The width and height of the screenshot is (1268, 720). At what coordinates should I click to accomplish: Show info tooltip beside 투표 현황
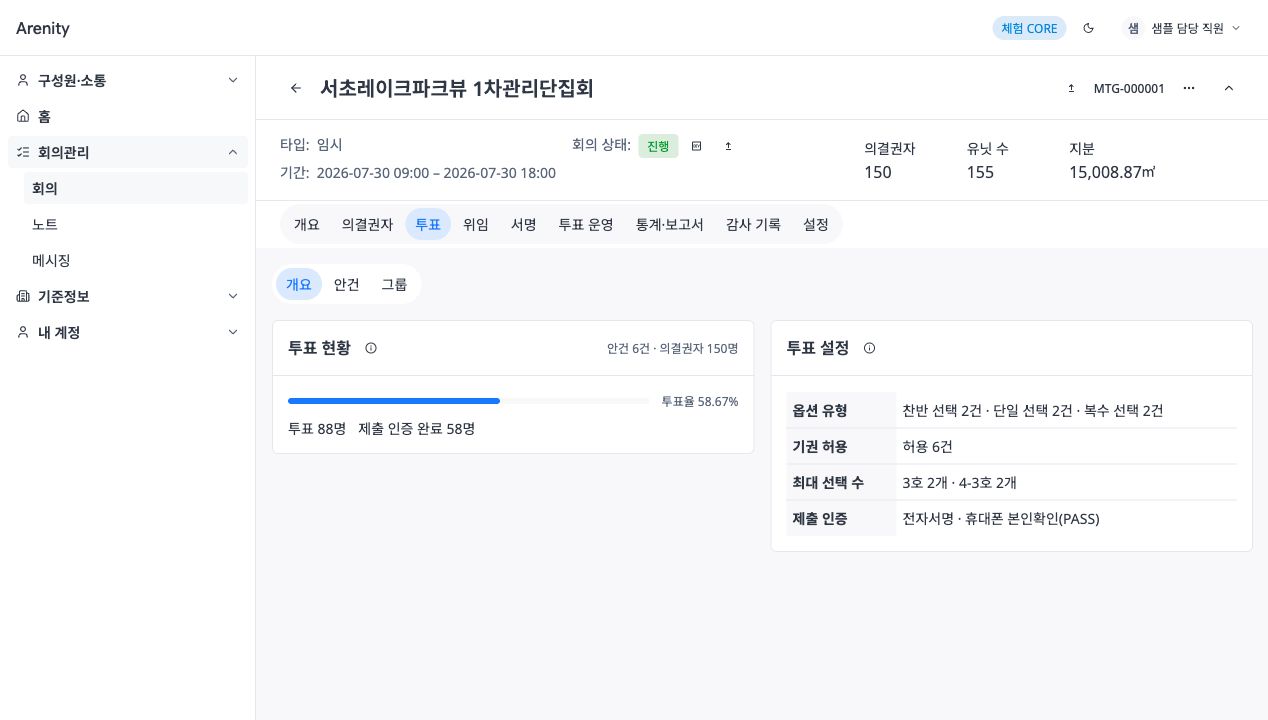tap(371, 348)
